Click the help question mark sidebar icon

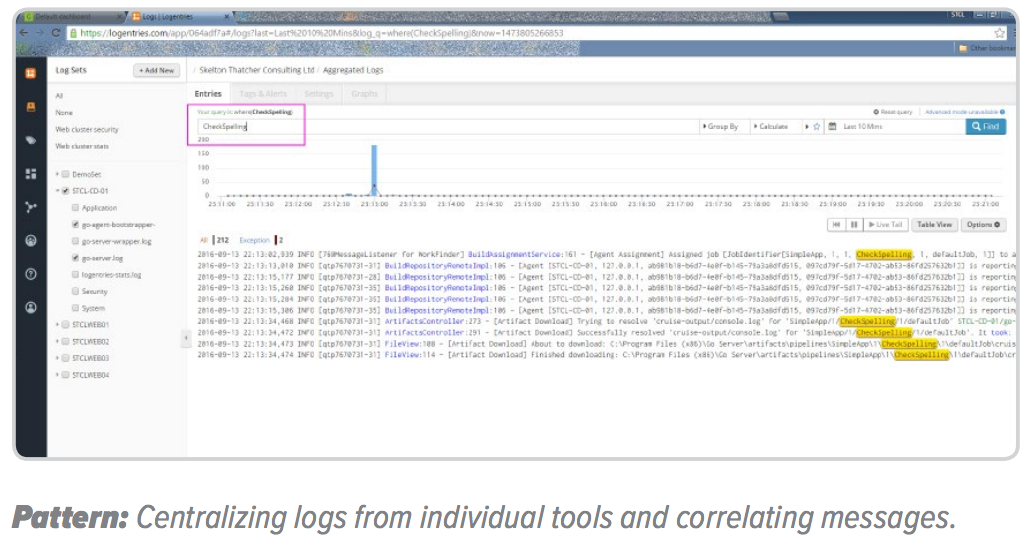click(x=31, y=273)
